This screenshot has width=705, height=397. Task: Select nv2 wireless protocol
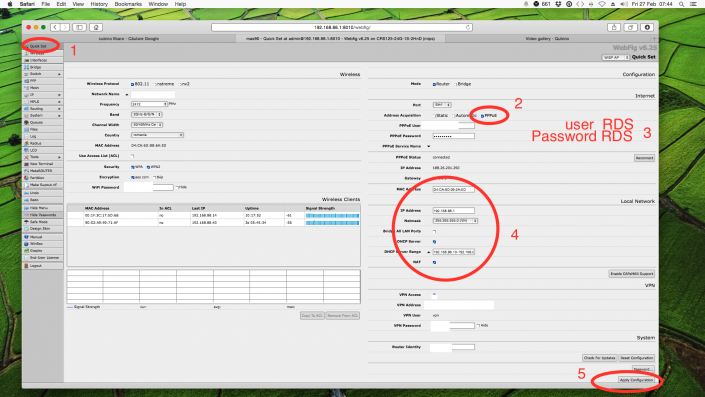point(179,84)
